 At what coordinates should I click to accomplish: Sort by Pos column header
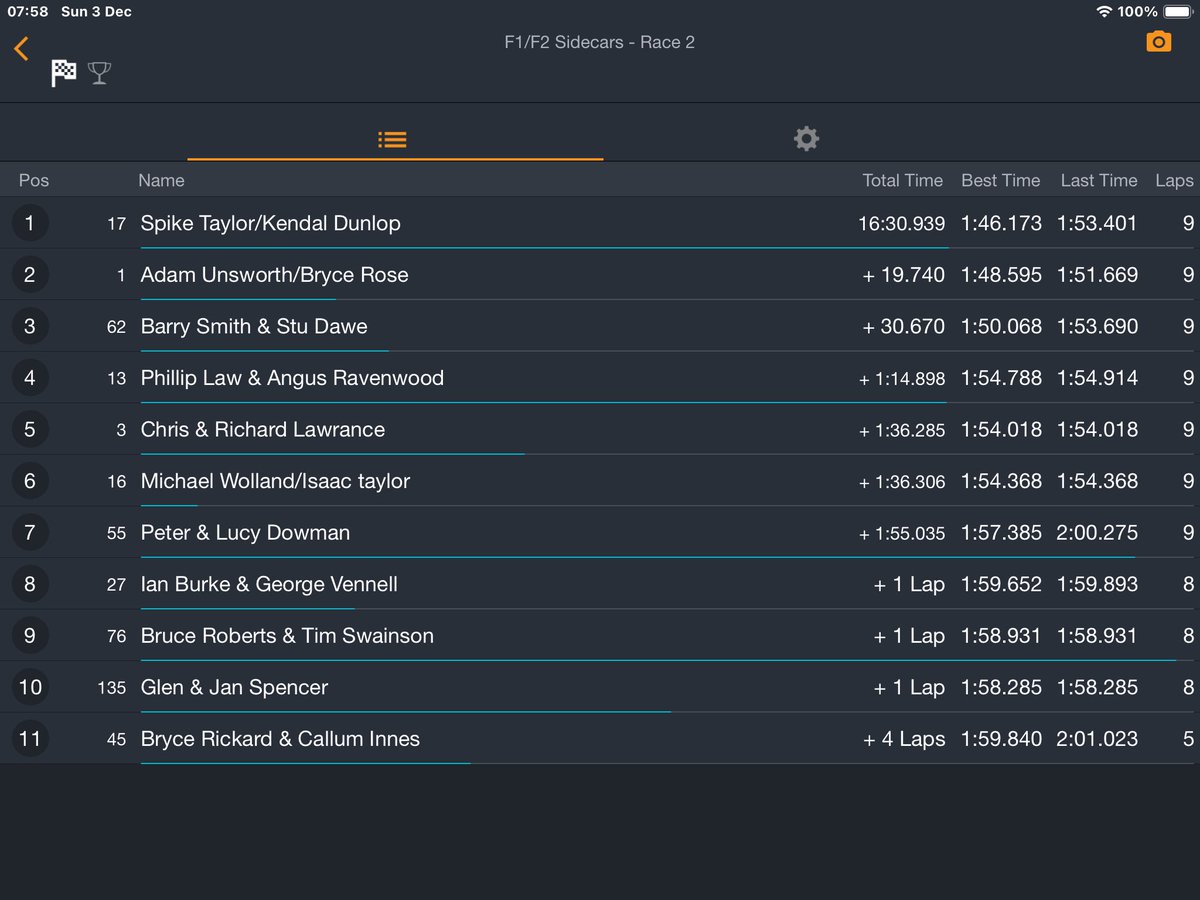pyautogui.click(x=34, y=181)
